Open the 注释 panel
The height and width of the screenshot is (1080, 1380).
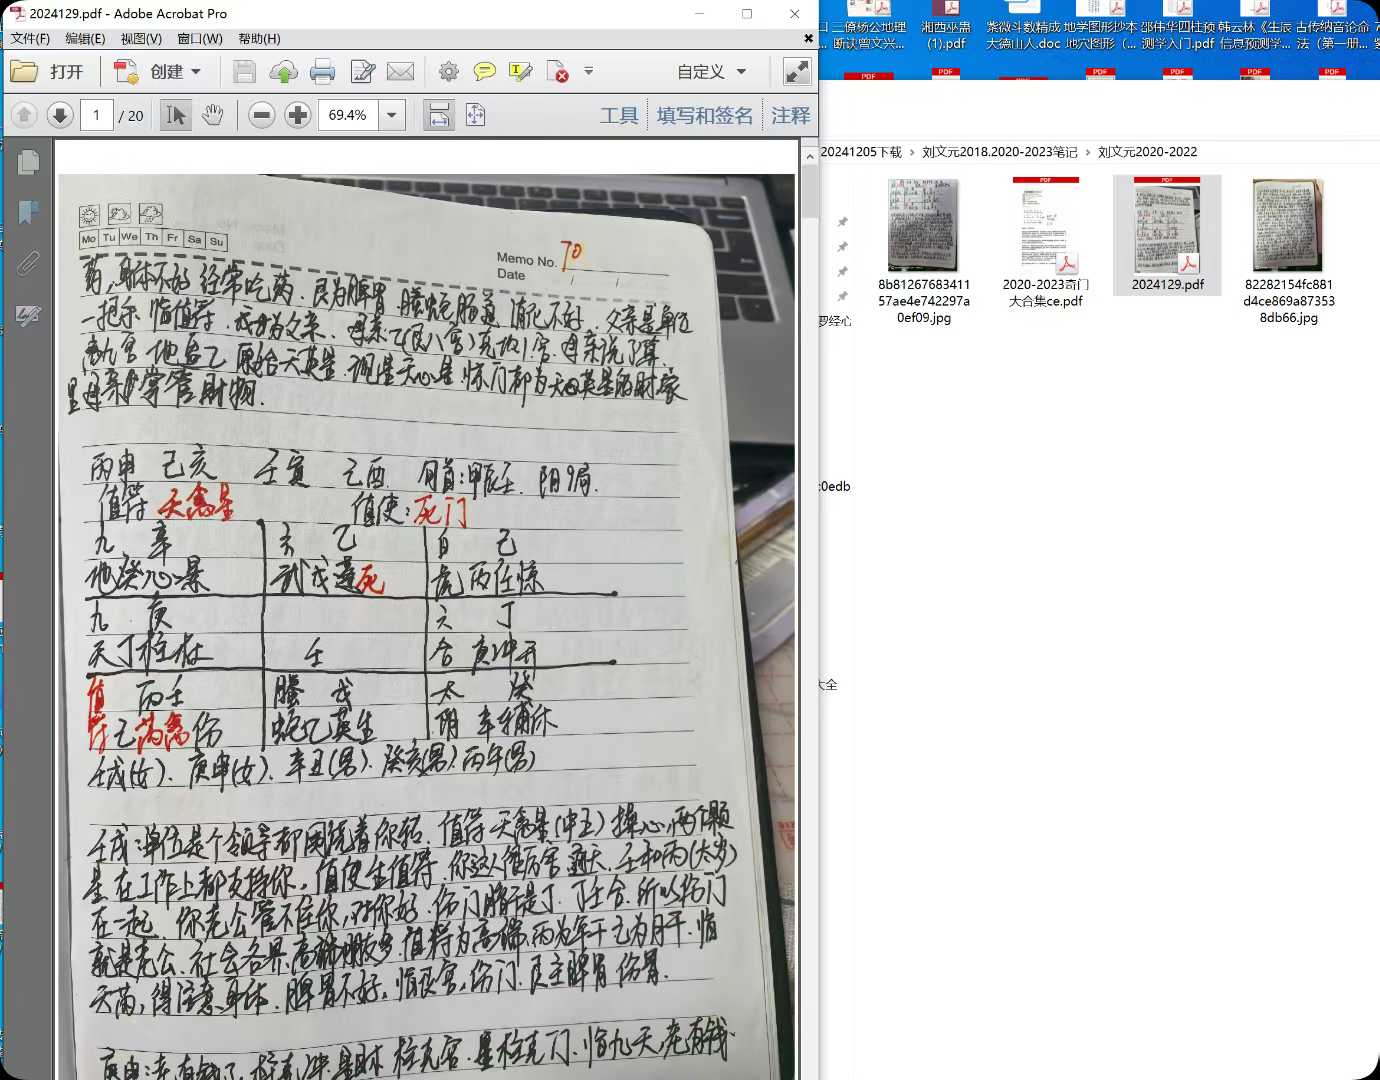[791, 116]
